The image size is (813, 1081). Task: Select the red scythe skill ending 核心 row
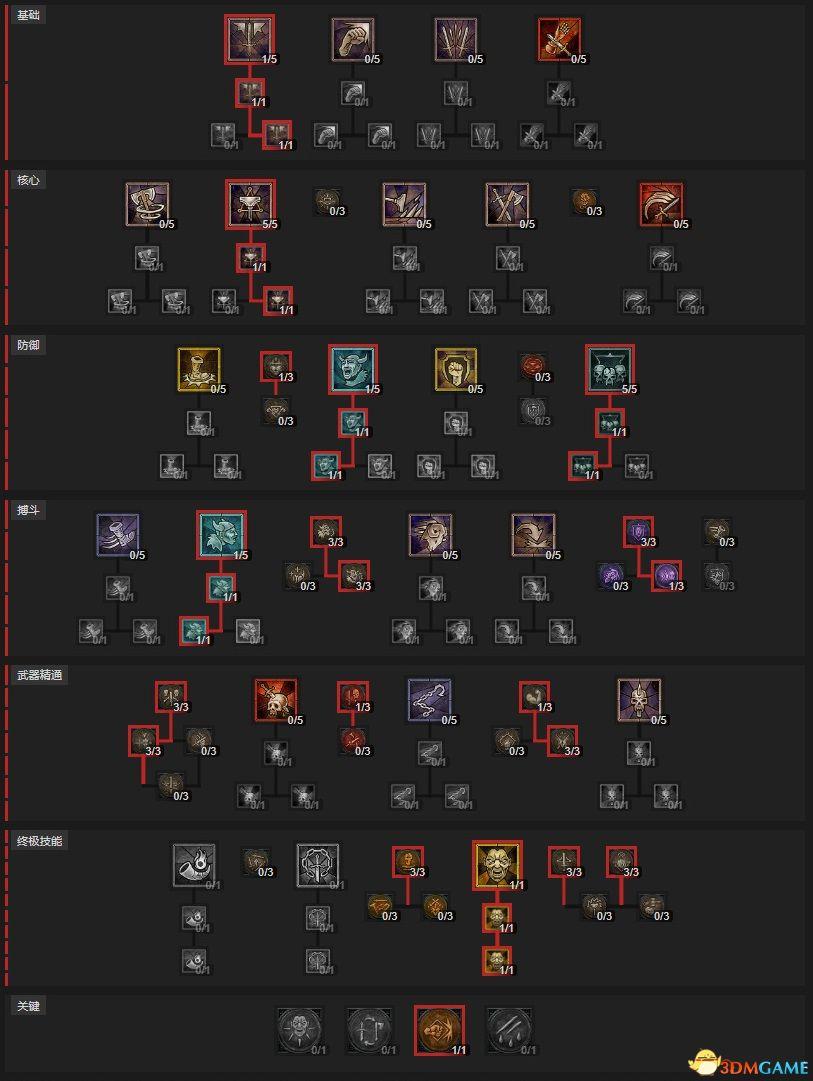(x=661, y=205)
